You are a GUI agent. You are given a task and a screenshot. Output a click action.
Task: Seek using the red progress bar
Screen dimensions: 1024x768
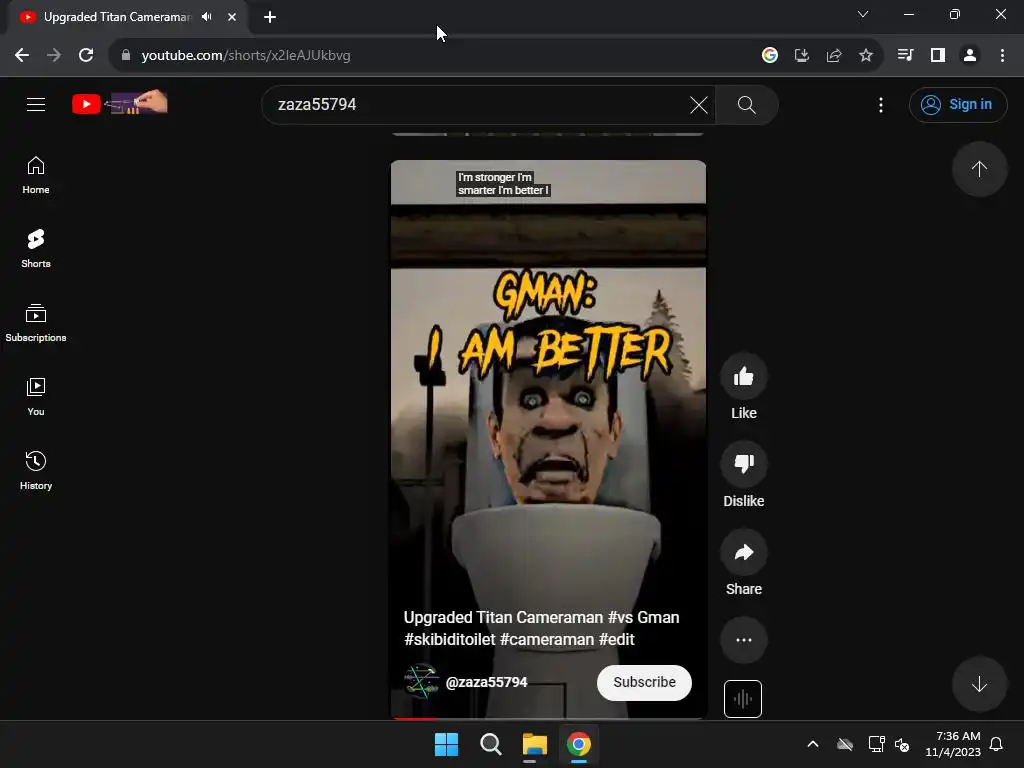click(x=548, y=718)
